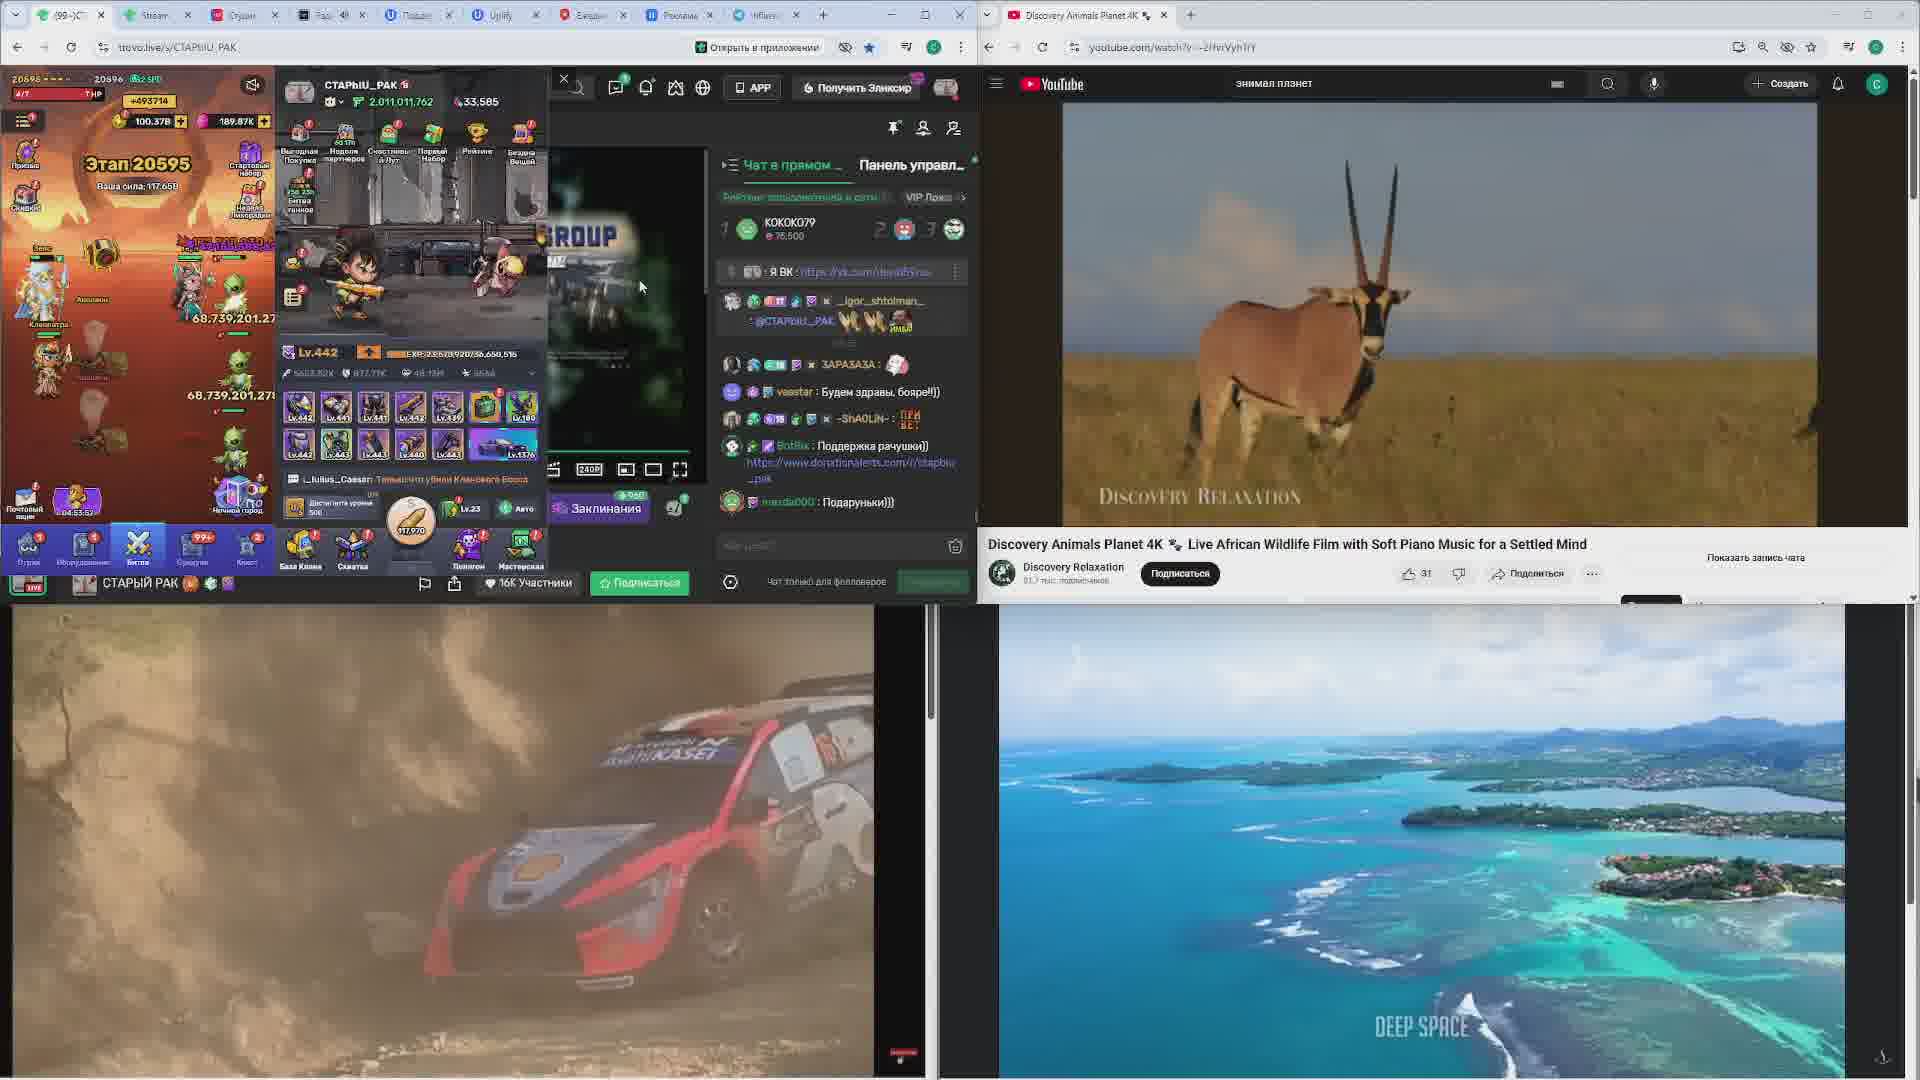
Task: Click Показать запись чата
Action: coord(1756,558)
